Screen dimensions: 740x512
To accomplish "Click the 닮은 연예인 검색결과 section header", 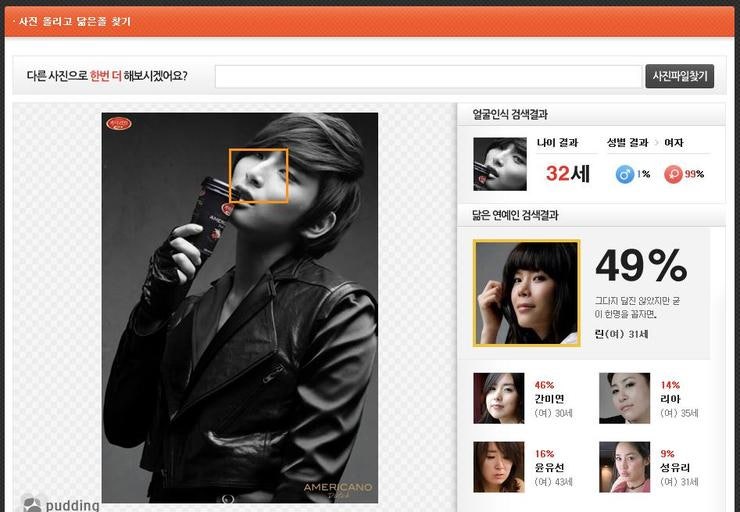I will point(515,215).
